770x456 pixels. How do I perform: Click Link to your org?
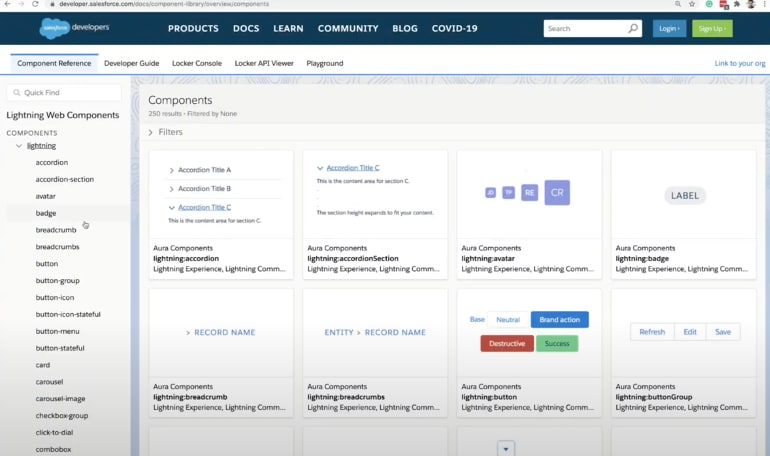[x=740, y=63]
